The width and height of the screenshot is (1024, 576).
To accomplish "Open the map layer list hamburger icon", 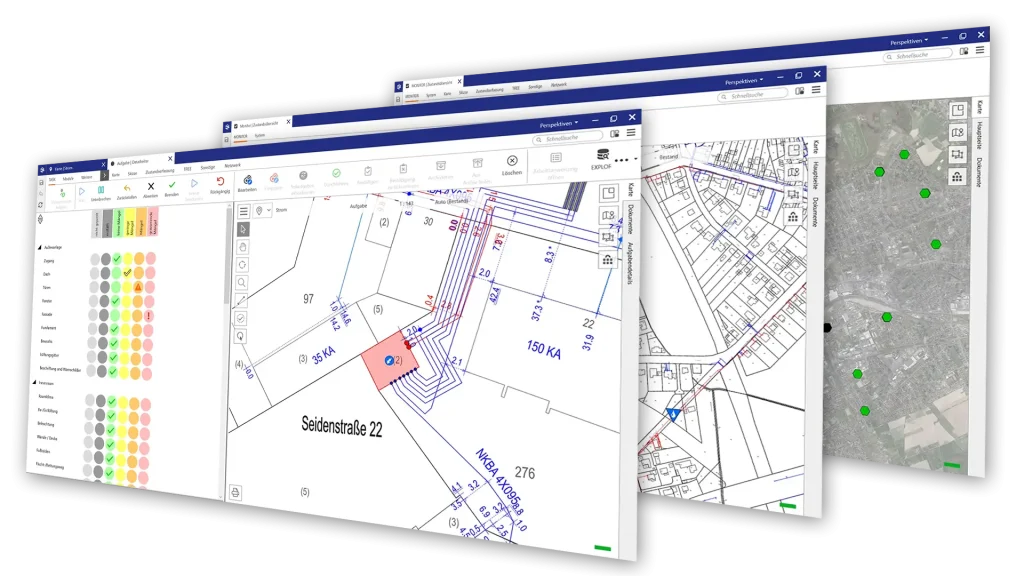I will 244,211.
